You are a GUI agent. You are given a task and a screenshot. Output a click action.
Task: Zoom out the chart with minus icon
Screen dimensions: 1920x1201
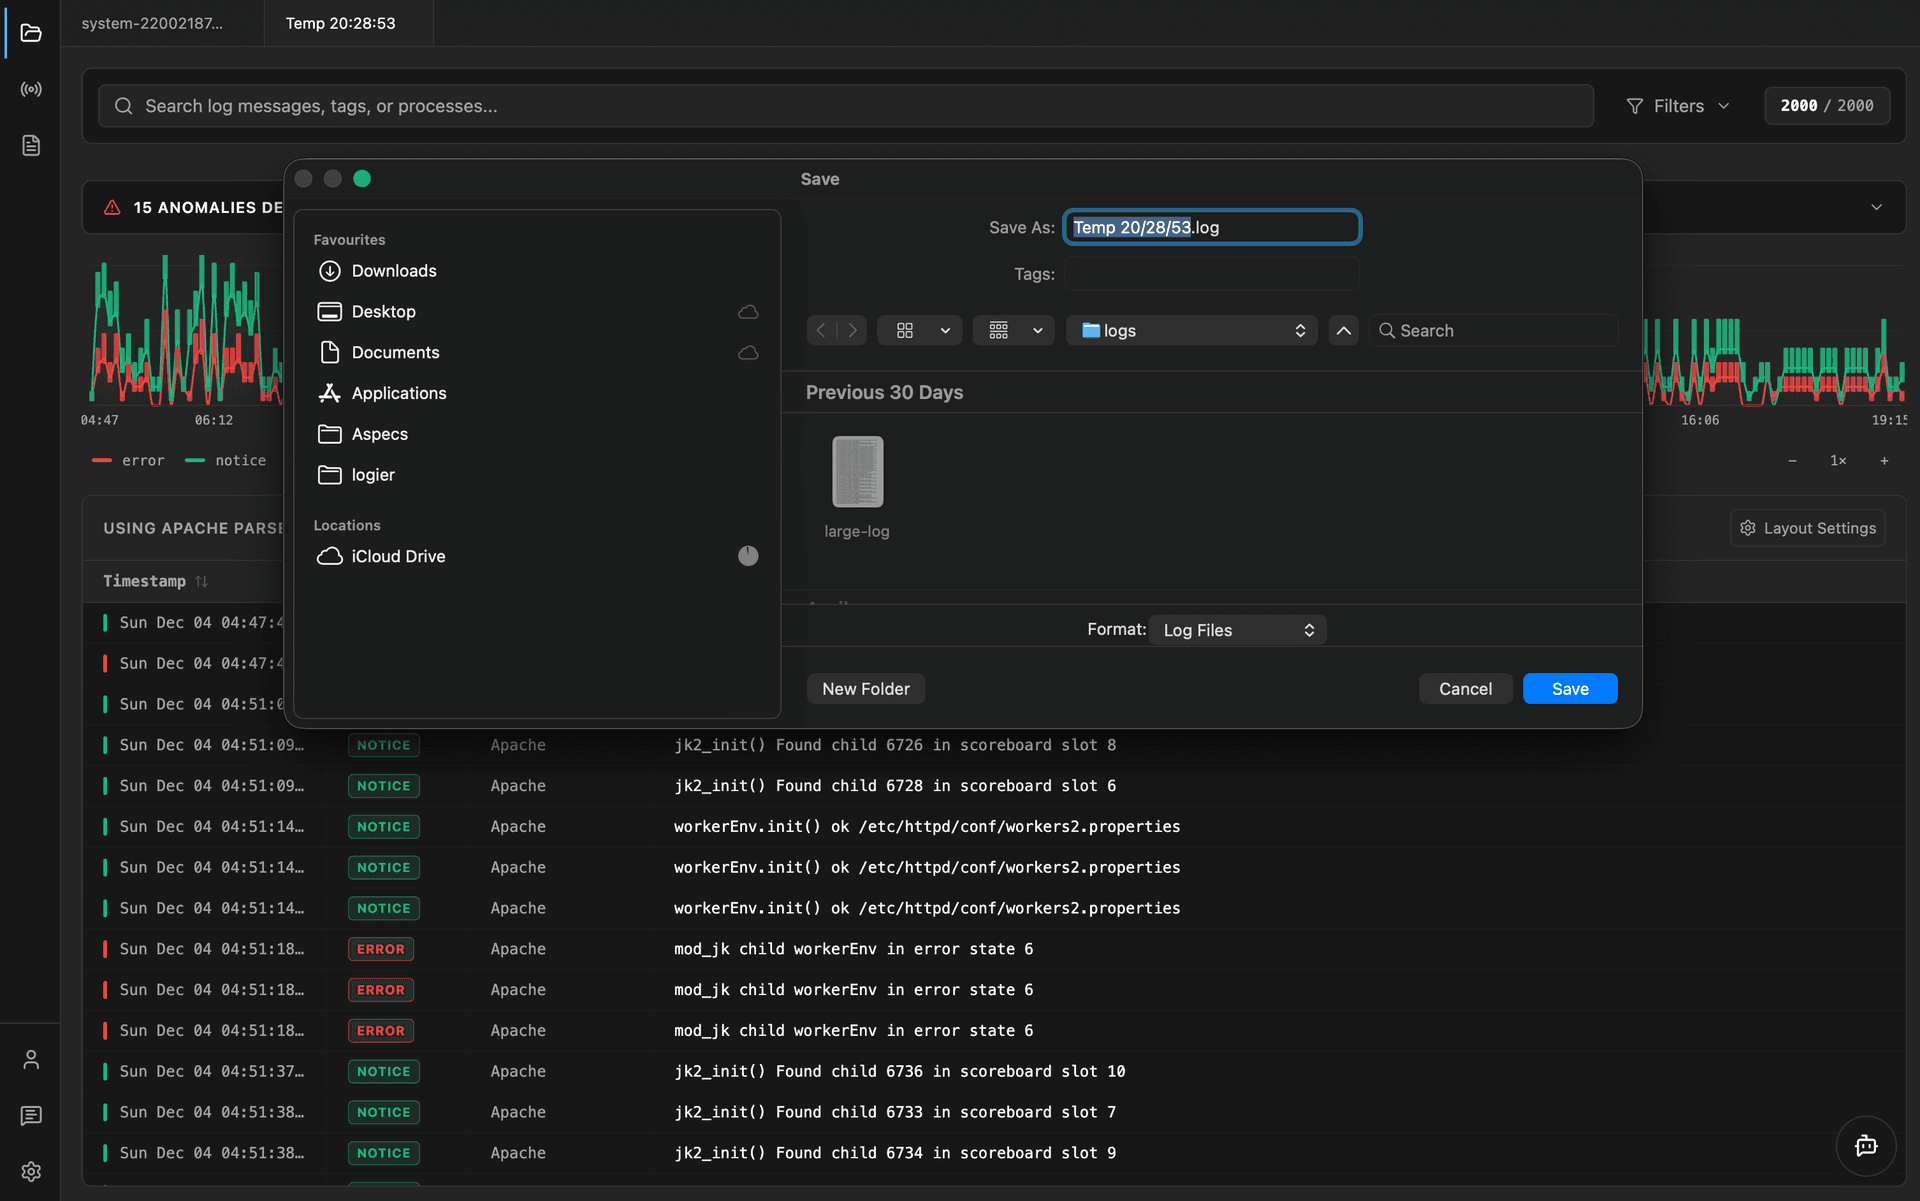(1792, 461)
